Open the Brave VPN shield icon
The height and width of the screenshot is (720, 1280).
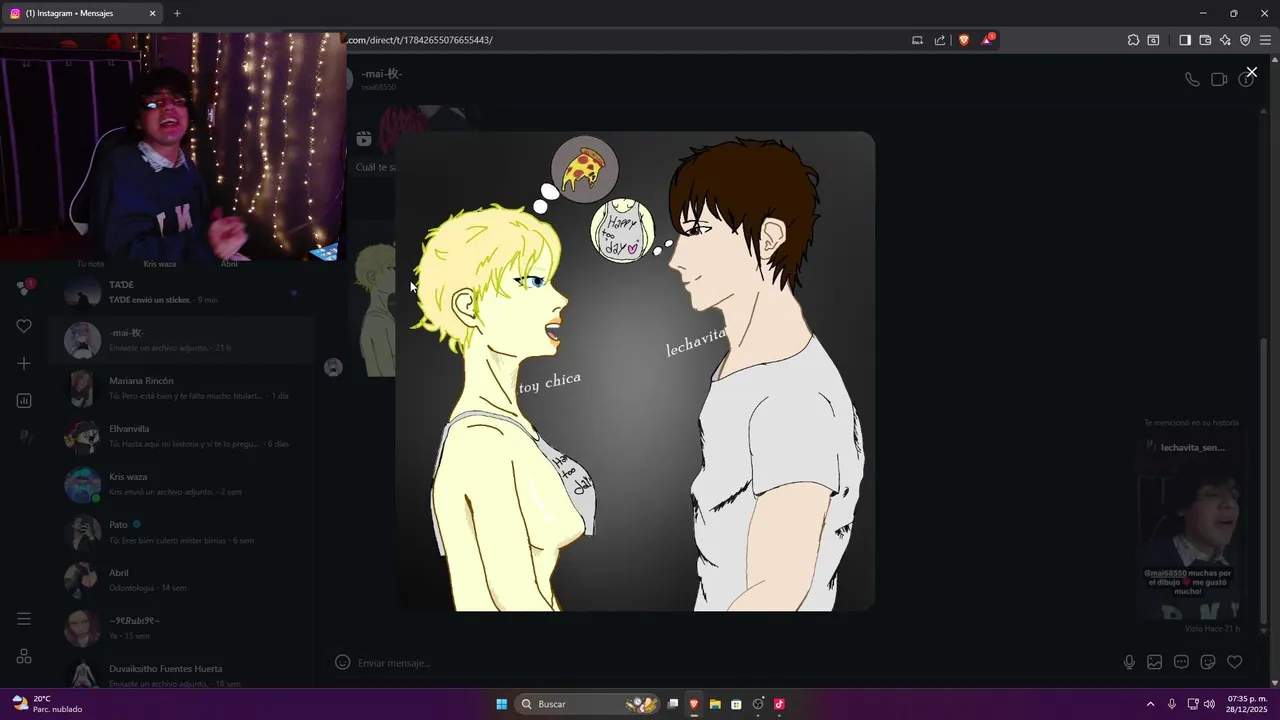[1245, 40]
